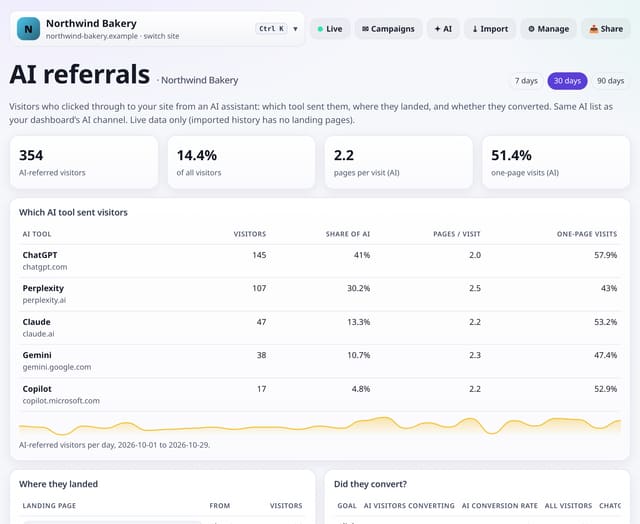Click the 51.4% one-page visits card
This screenshot has width=640, height=524.
(x=556, y=162)
